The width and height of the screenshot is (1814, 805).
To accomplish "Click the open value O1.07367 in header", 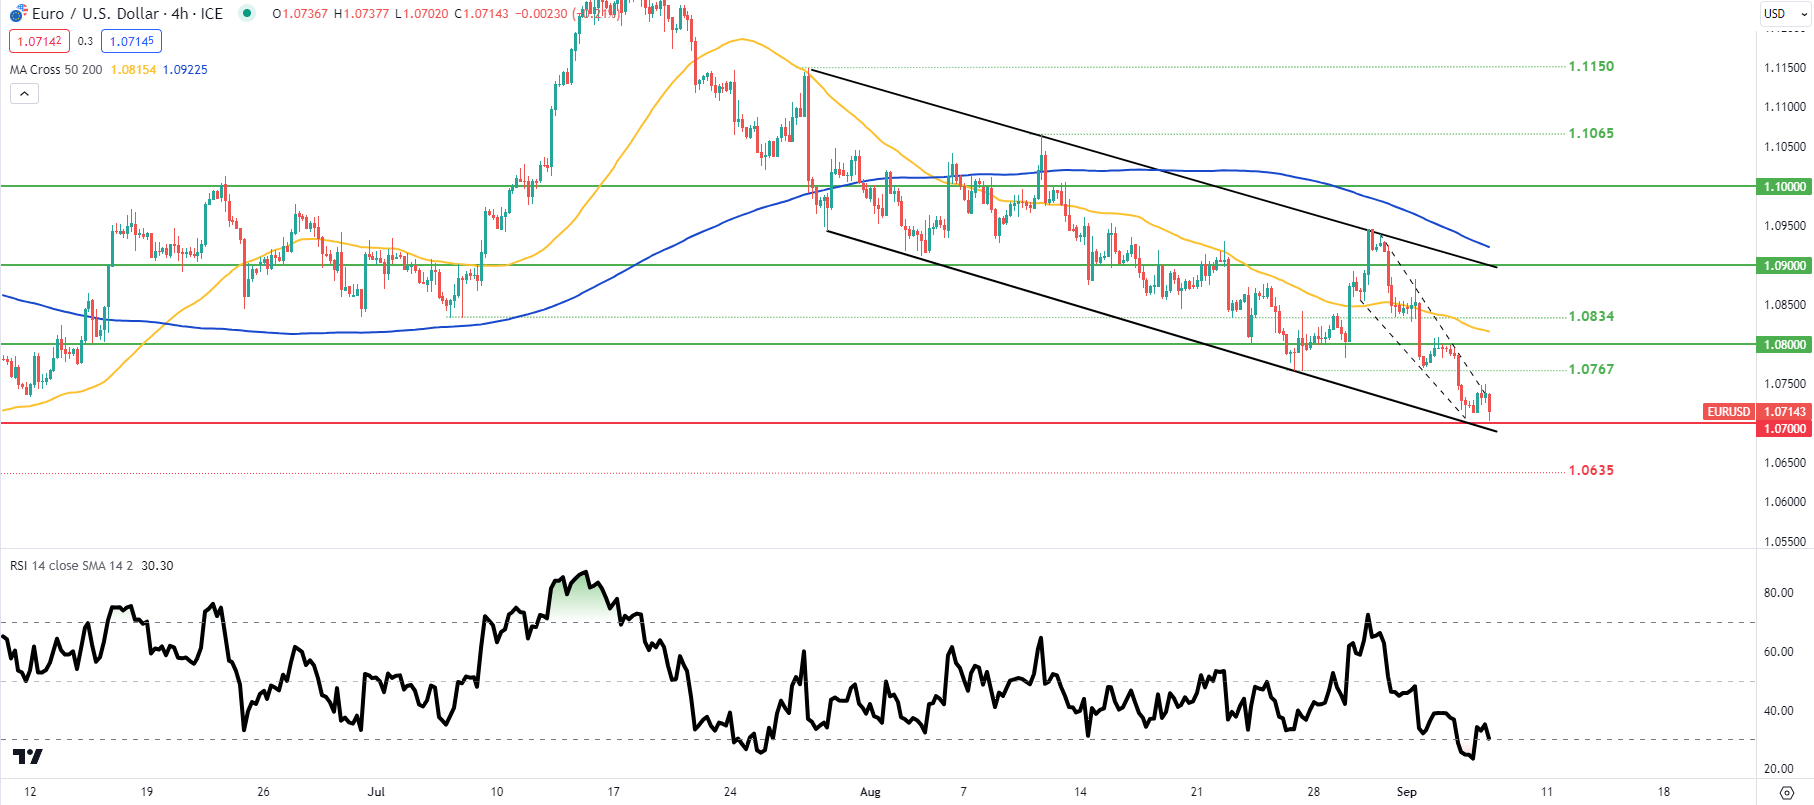I will (x=300, y=14).
